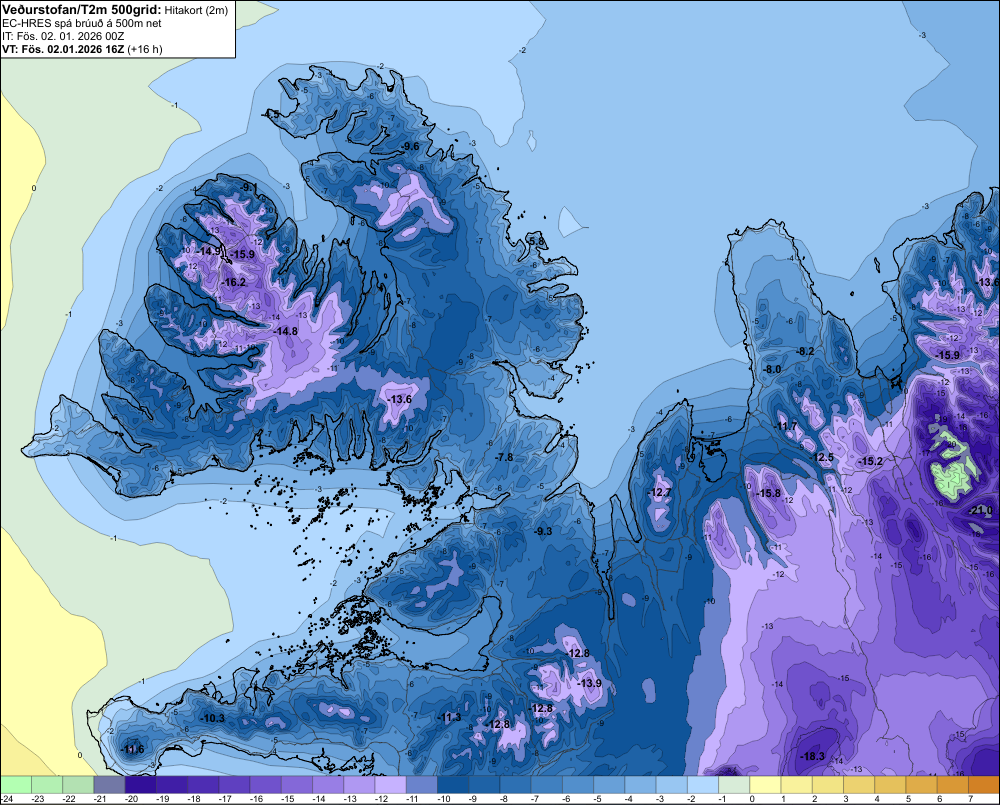The image size is (1000, 805).
Task: Click the legend tick label '-5'
Action: (598, 799)
